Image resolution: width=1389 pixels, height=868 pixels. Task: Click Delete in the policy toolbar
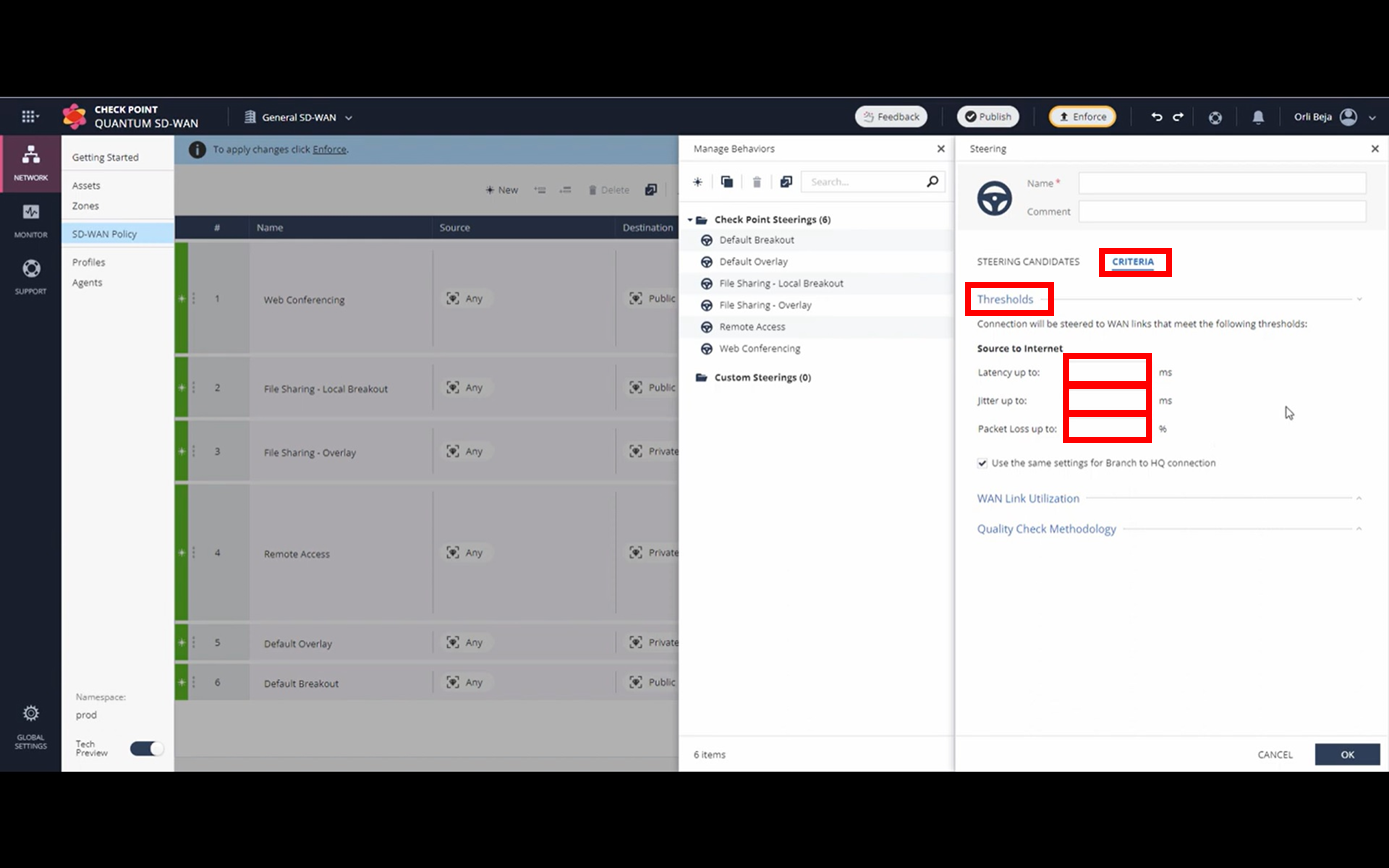pos(608,190)
